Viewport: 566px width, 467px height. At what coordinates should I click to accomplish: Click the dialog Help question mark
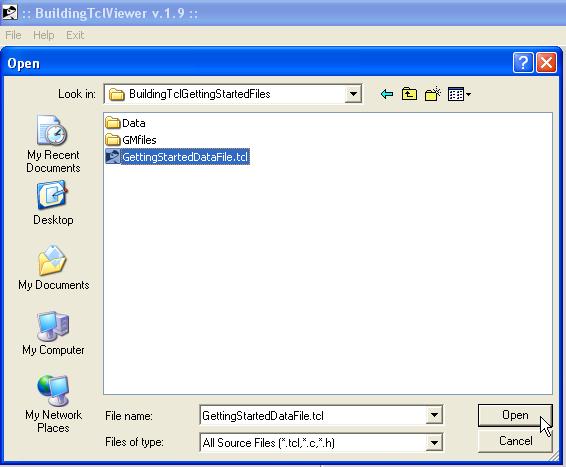pos(523,63)
